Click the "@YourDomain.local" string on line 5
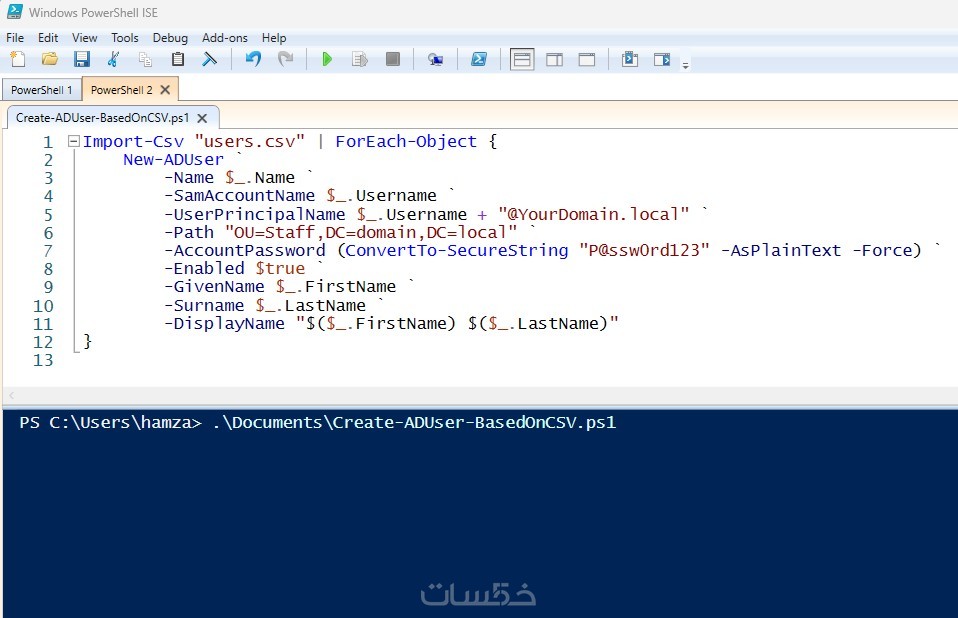The height and width of the screenshot is (618, 958). click(594, 214)
